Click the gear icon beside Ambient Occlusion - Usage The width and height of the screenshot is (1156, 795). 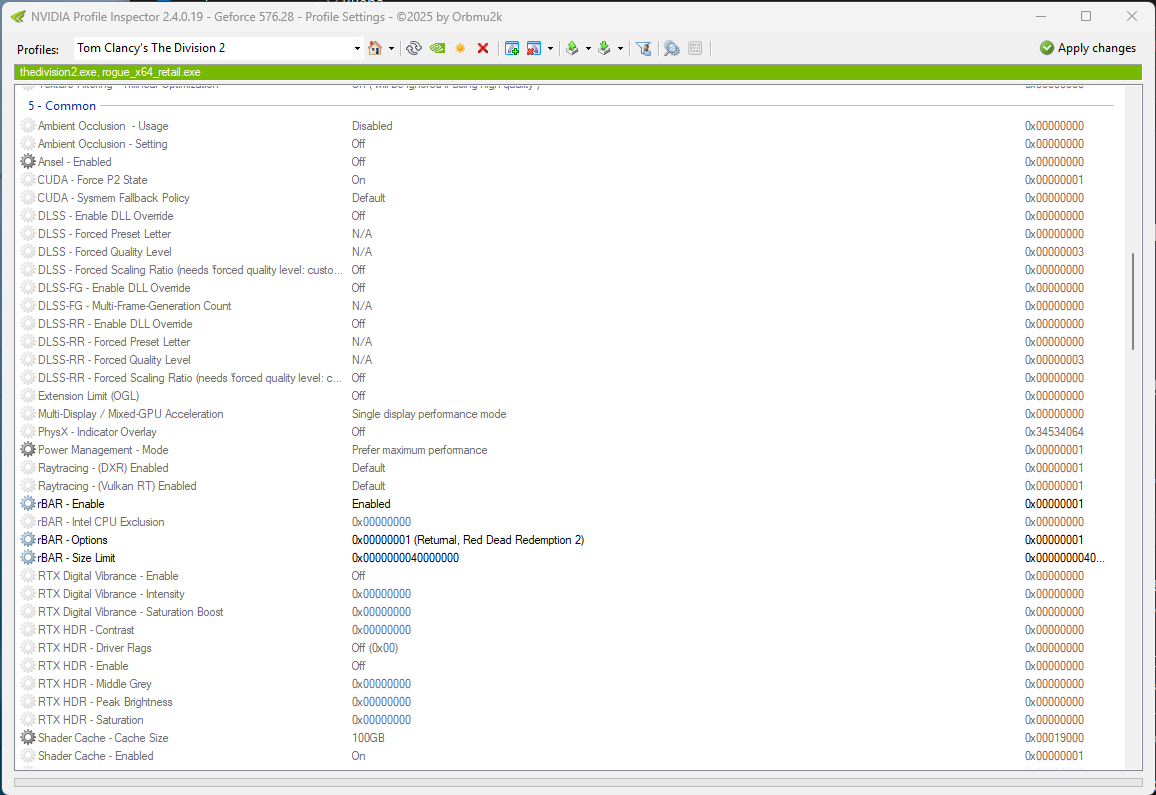pos(28,125)
